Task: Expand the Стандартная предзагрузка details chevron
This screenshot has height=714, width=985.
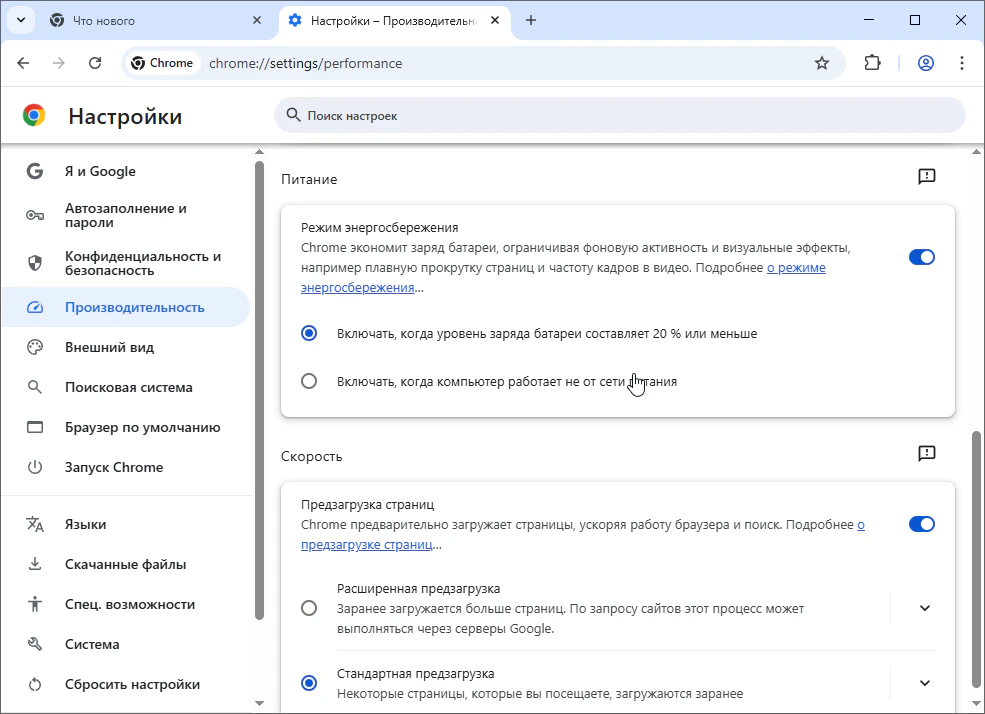Action: pyautogui.click(x=924, y=683)
